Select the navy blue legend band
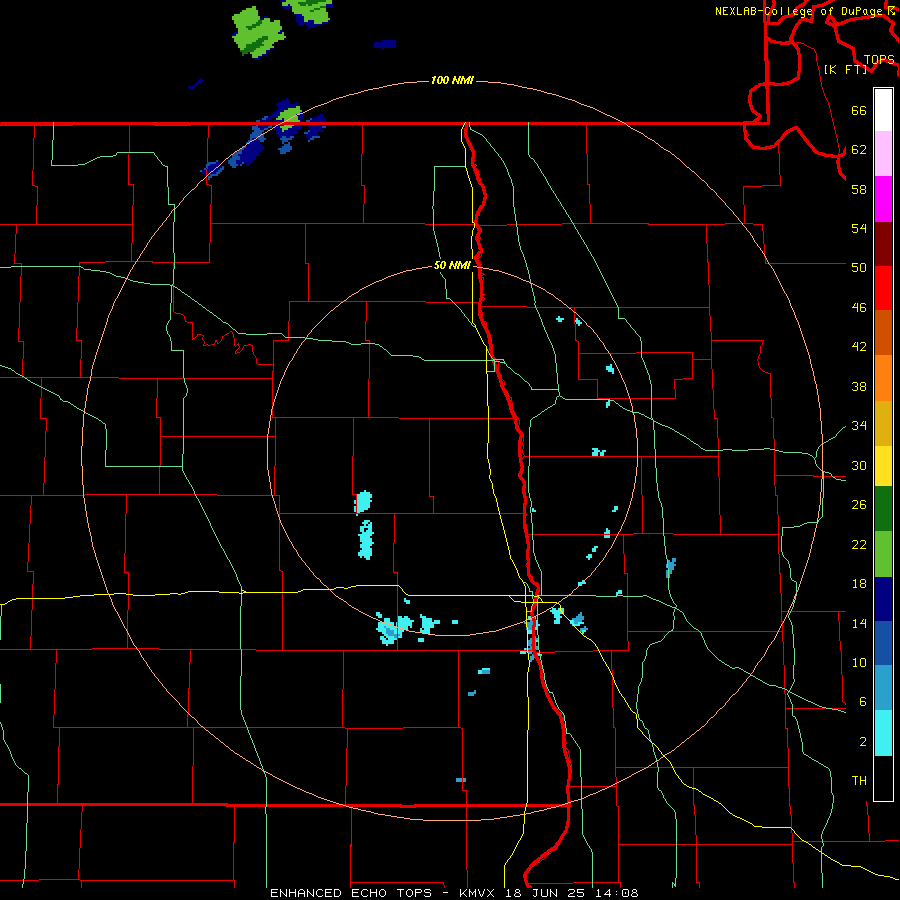 883,600
